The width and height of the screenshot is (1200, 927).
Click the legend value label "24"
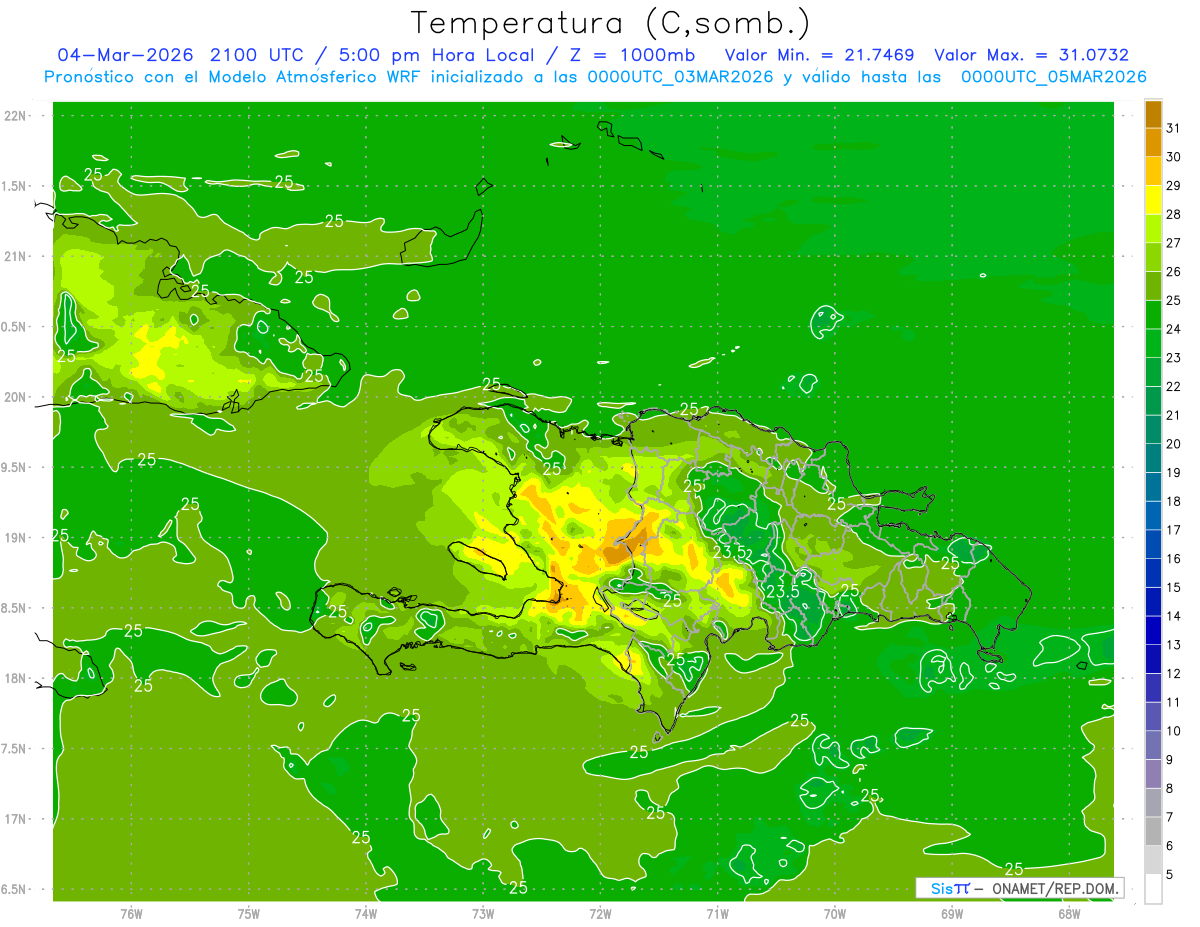point(1173,329)
